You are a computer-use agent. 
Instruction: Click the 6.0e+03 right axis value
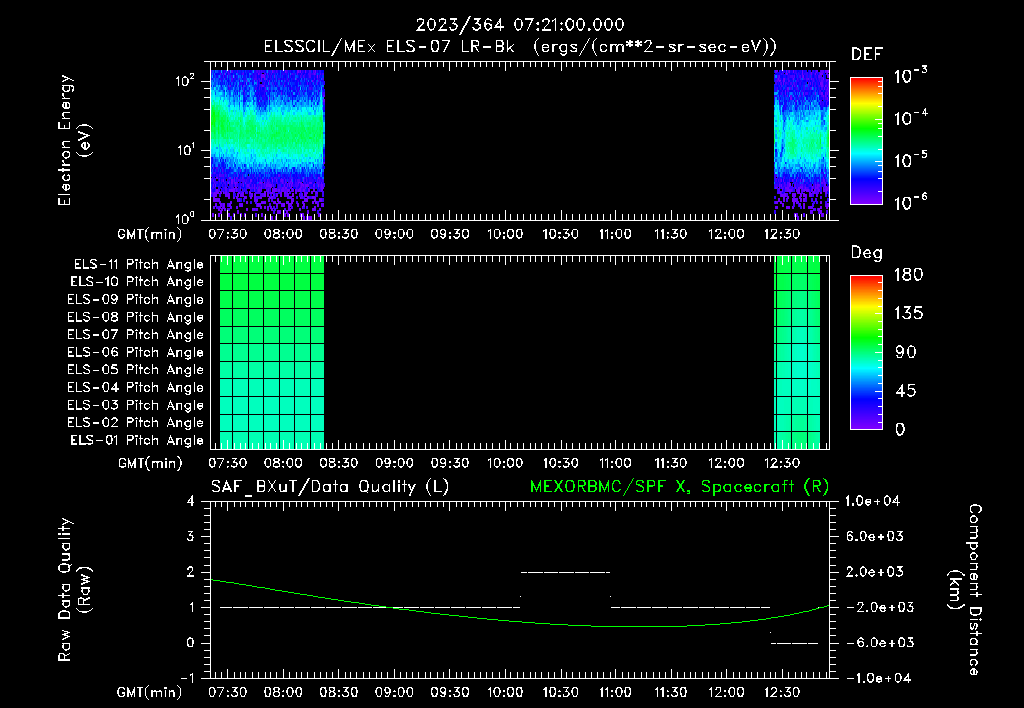[x=874, y=536]
